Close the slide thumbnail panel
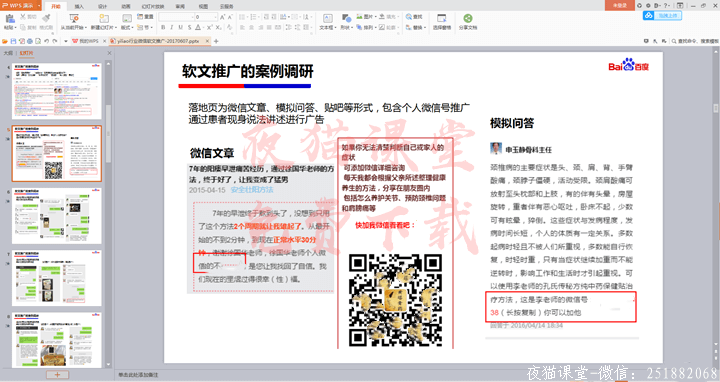Image resolution: width=720 pixels, height=382 pixels. (109, 53)
